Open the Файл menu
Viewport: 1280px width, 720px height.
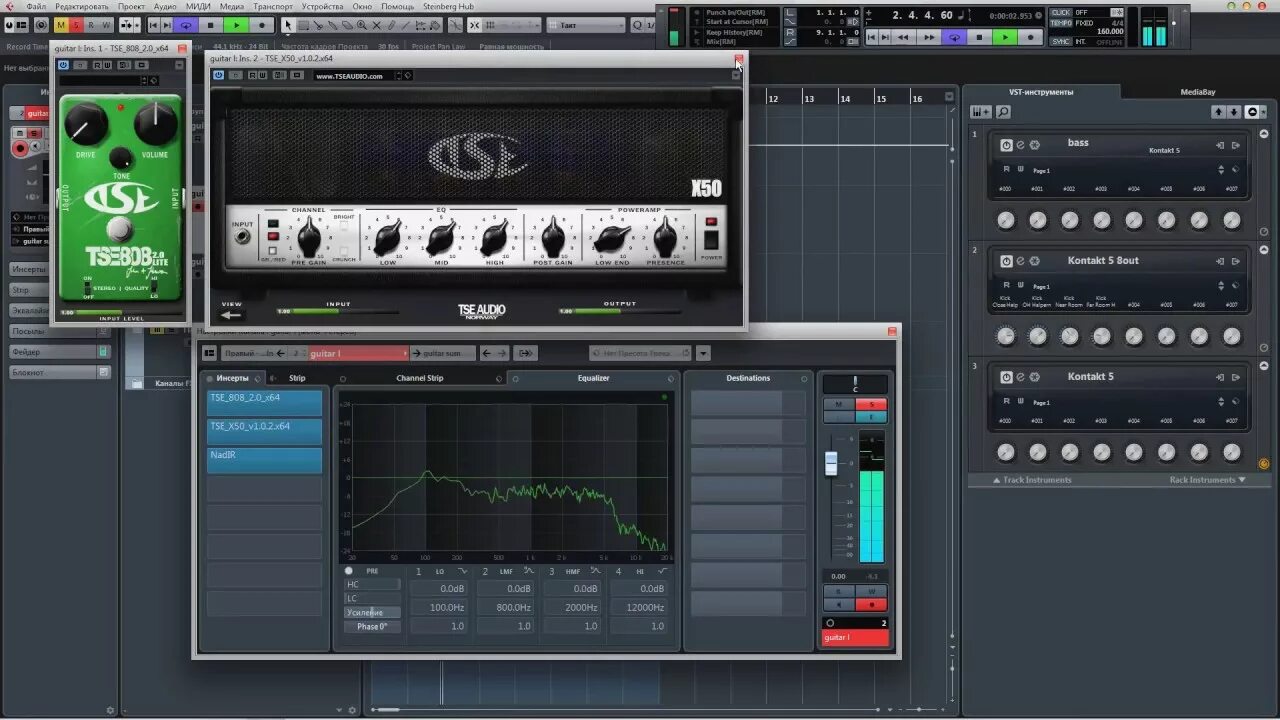[36, 6]
